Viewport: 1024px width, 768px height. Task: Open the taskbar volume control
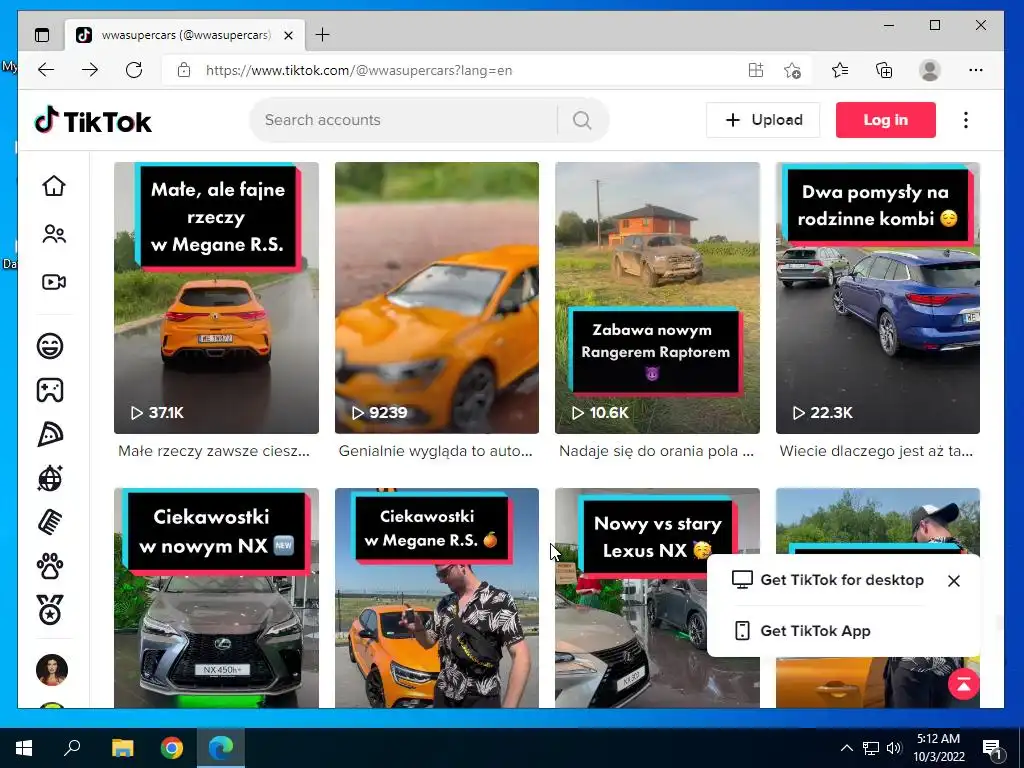click(894, 748)
